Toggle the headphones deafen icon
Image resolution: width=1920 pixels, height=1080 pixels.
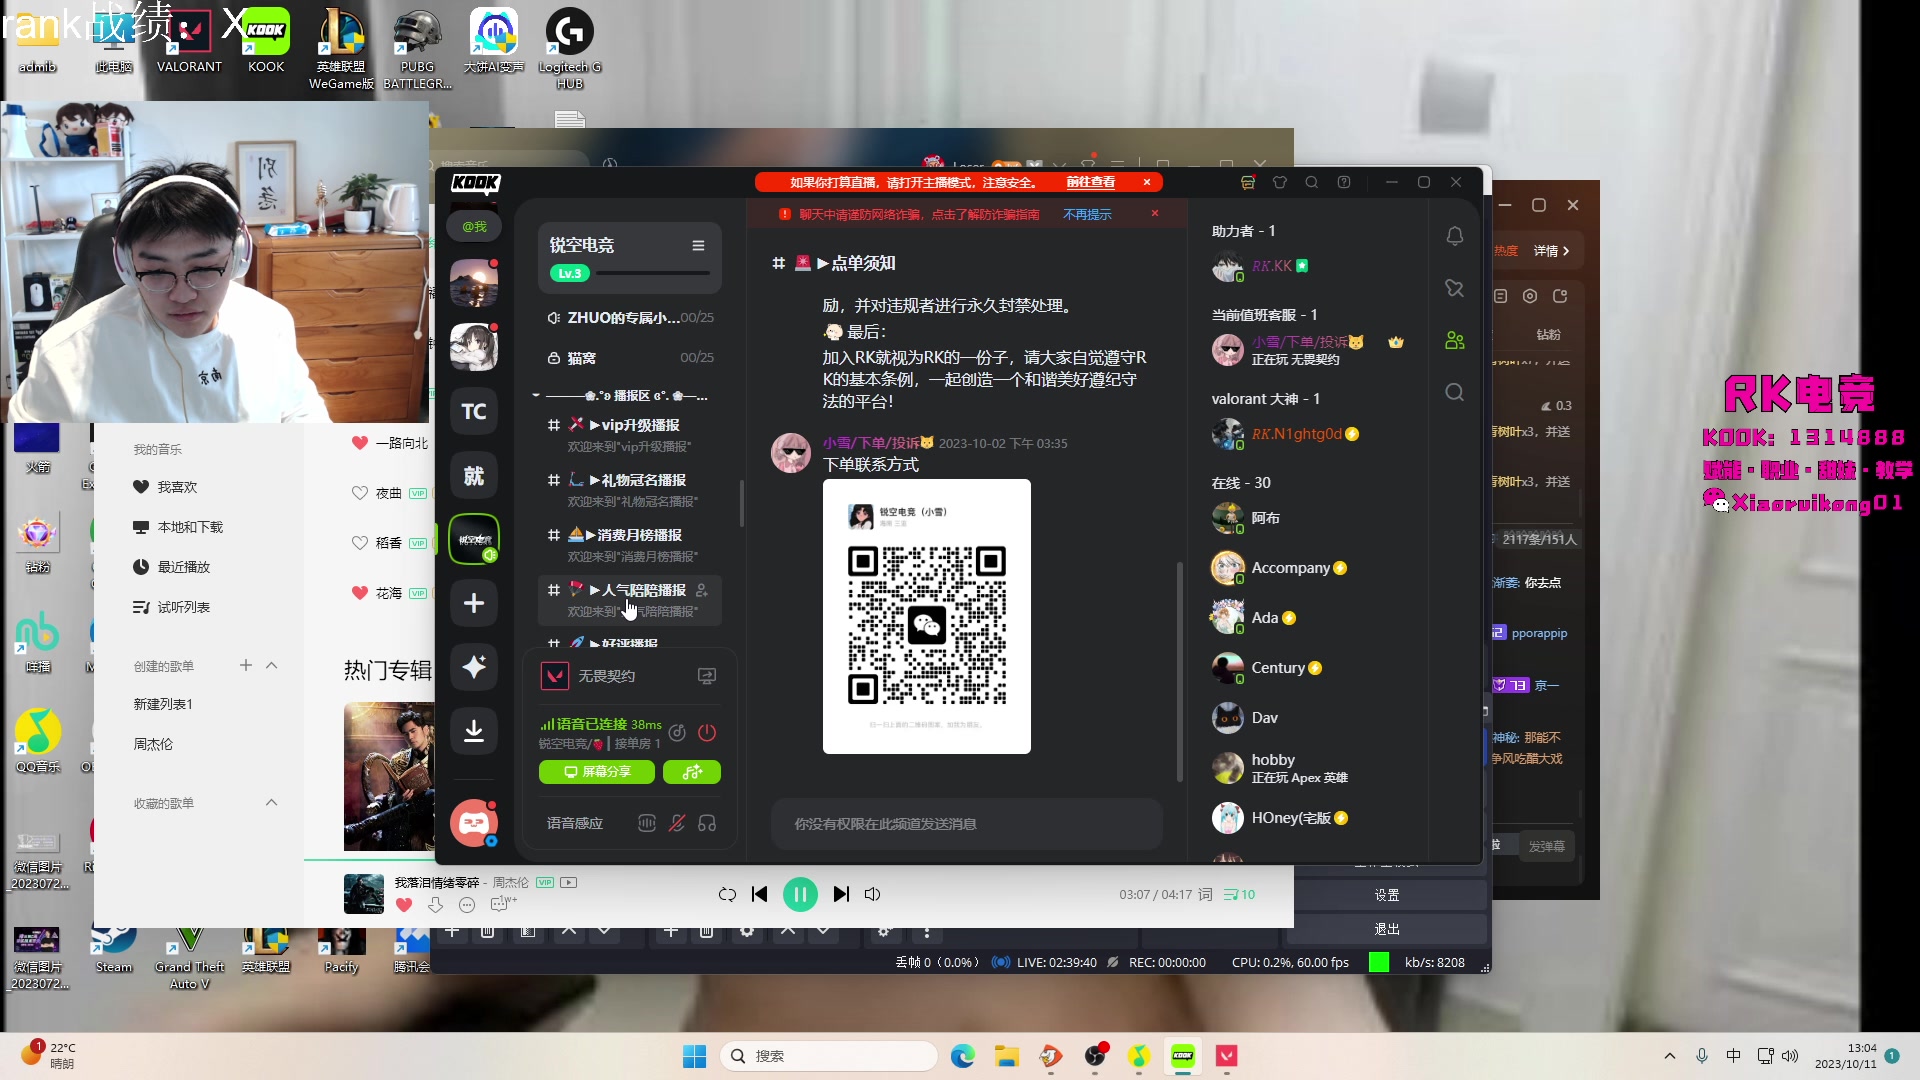tap(707, 823)
